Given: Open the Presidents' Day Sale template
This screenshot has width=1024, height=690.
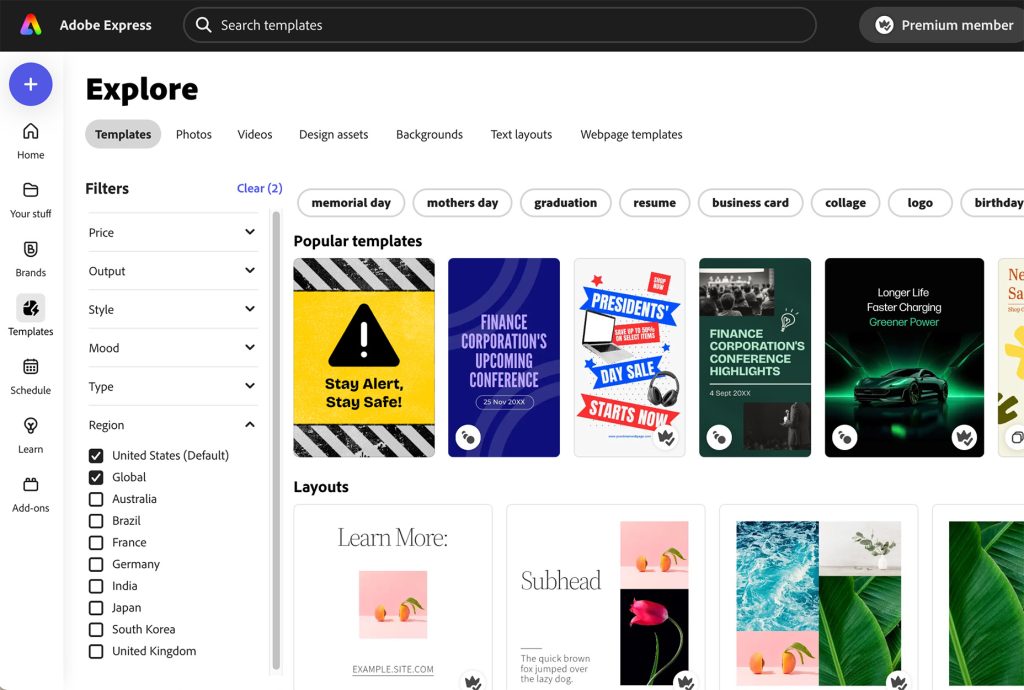Looking at the screenshot, I should [x=630, y=358].
